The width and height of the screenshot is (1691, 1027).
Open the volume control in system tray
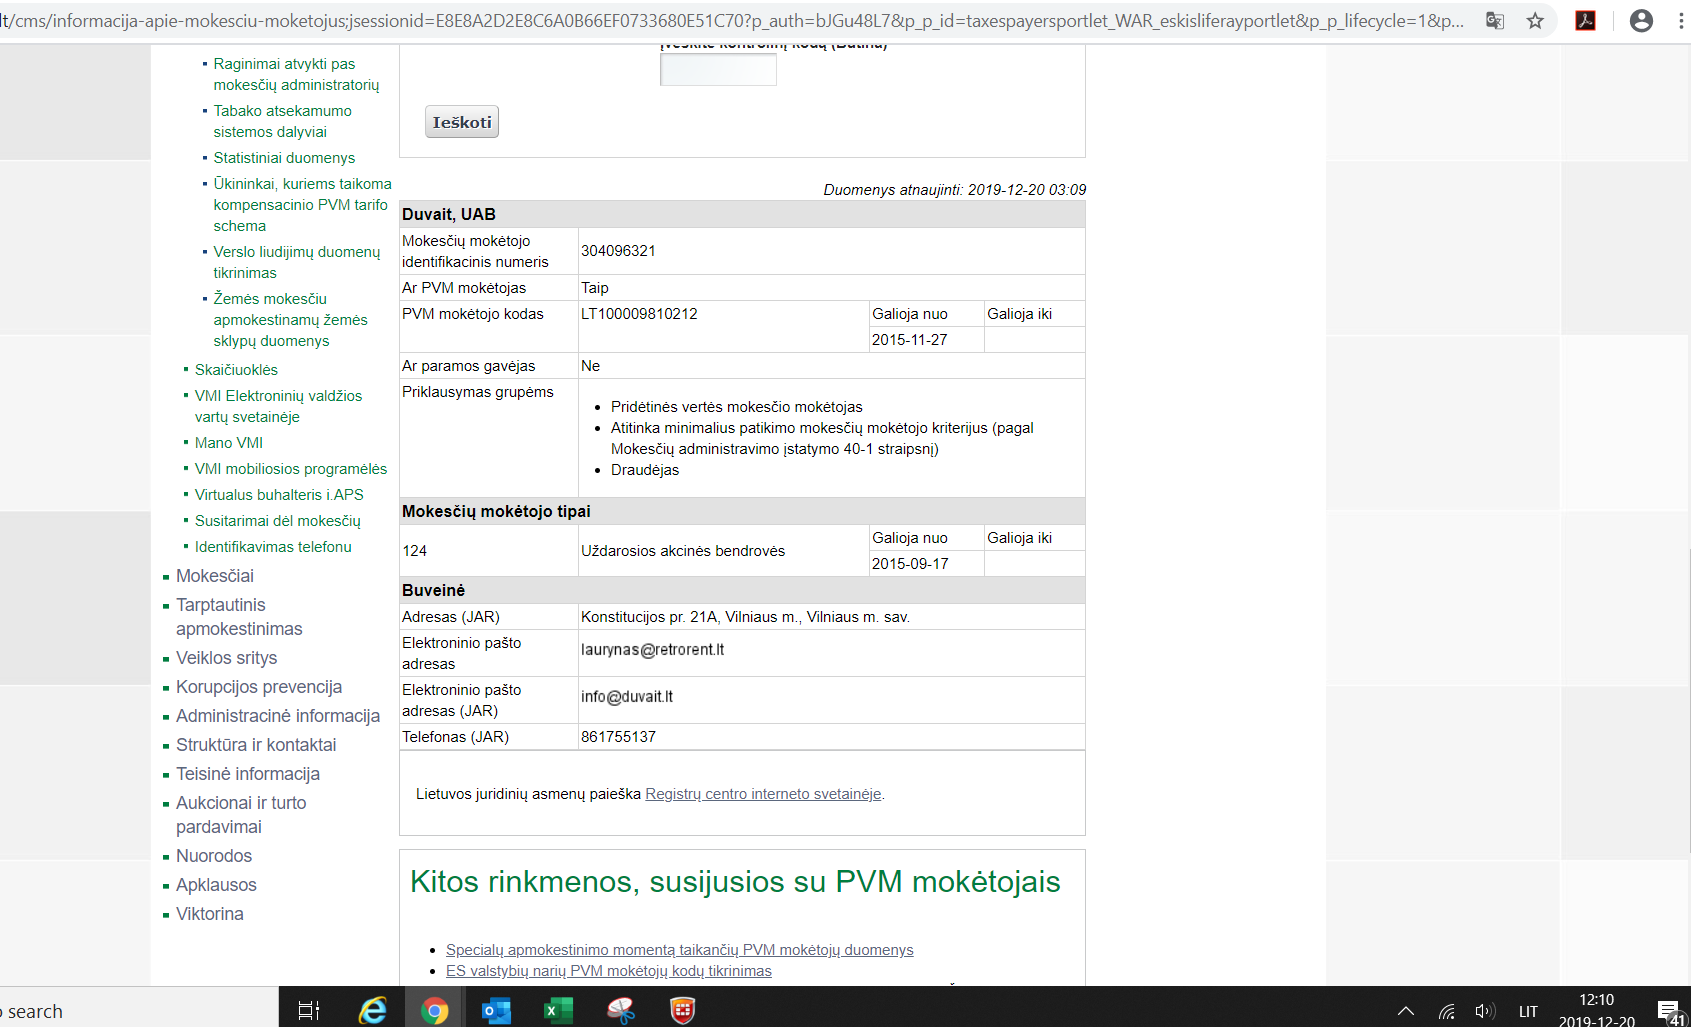pos(1484,1011)
